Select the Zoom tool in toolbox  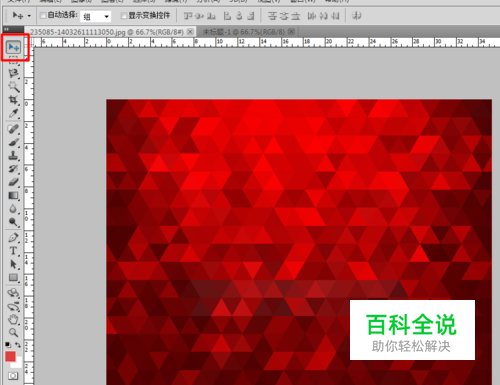click(13, 332)
